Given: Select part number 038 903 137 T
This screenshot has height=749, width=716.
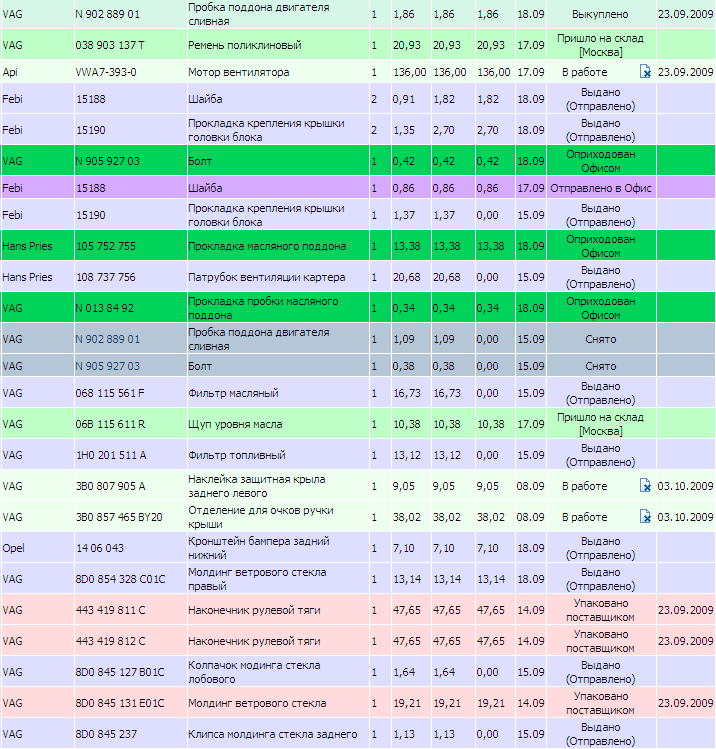Looking at the screenshot, I should 109,45.
